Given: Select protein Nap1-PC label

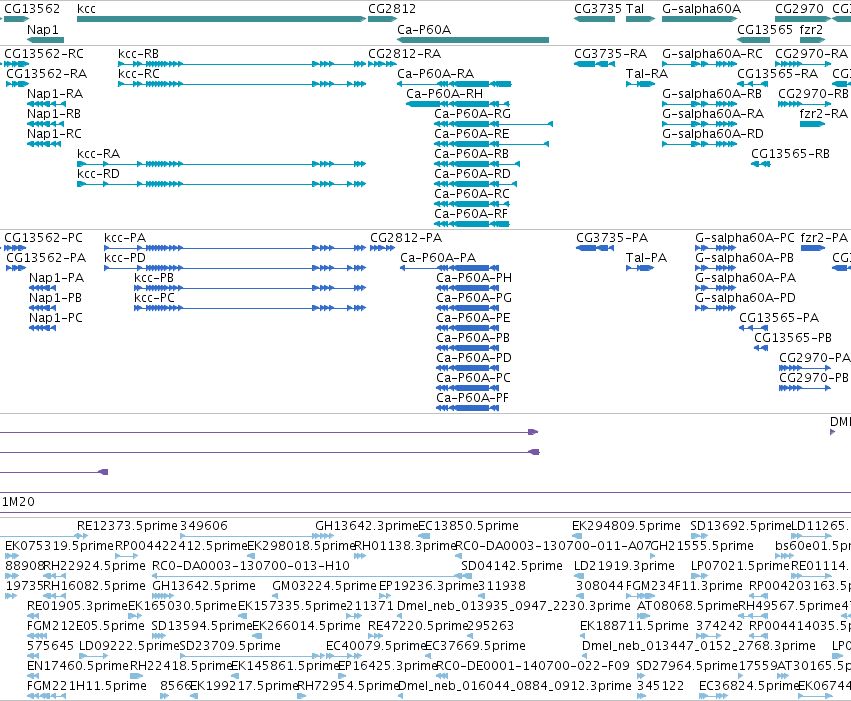Looking at the screenshot, I should coord(56,318).
